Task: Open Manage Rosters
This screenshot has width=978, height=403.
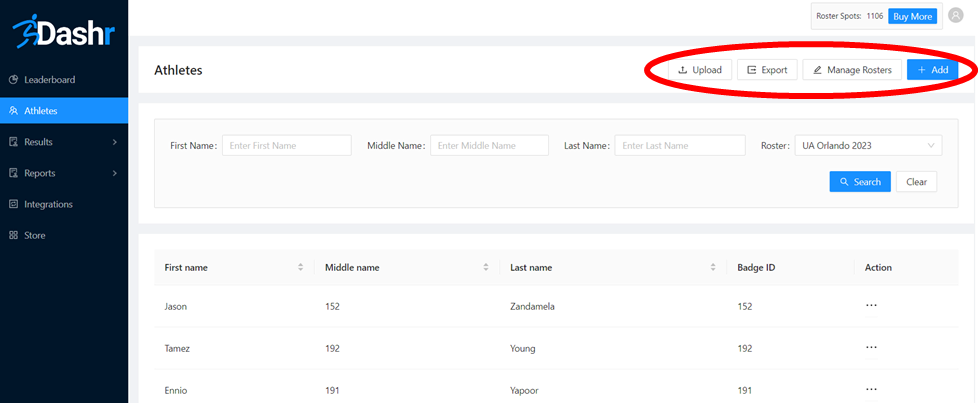Action: point(851,70)
